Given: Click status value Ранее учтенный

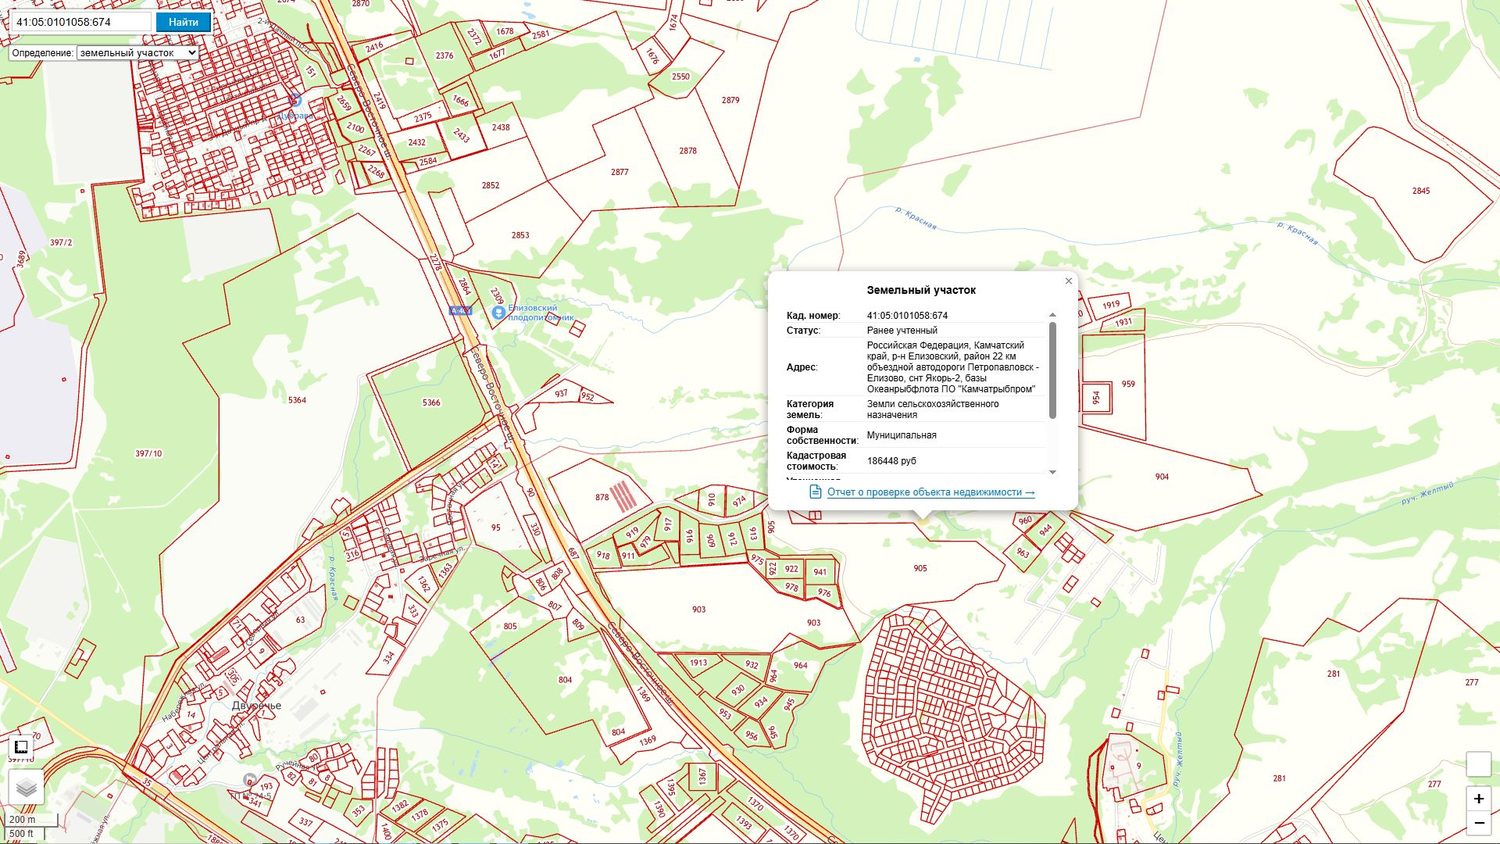Looking at the screenshot, I should (902, 330).
